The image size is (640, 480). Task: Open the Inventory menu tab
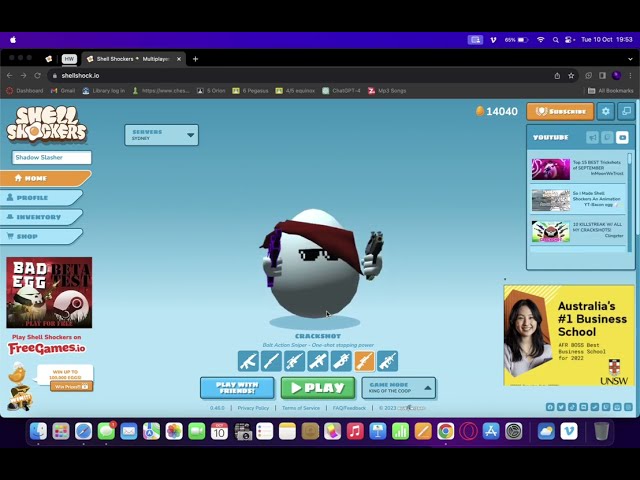pyautogui.click(x=41, y=217)
